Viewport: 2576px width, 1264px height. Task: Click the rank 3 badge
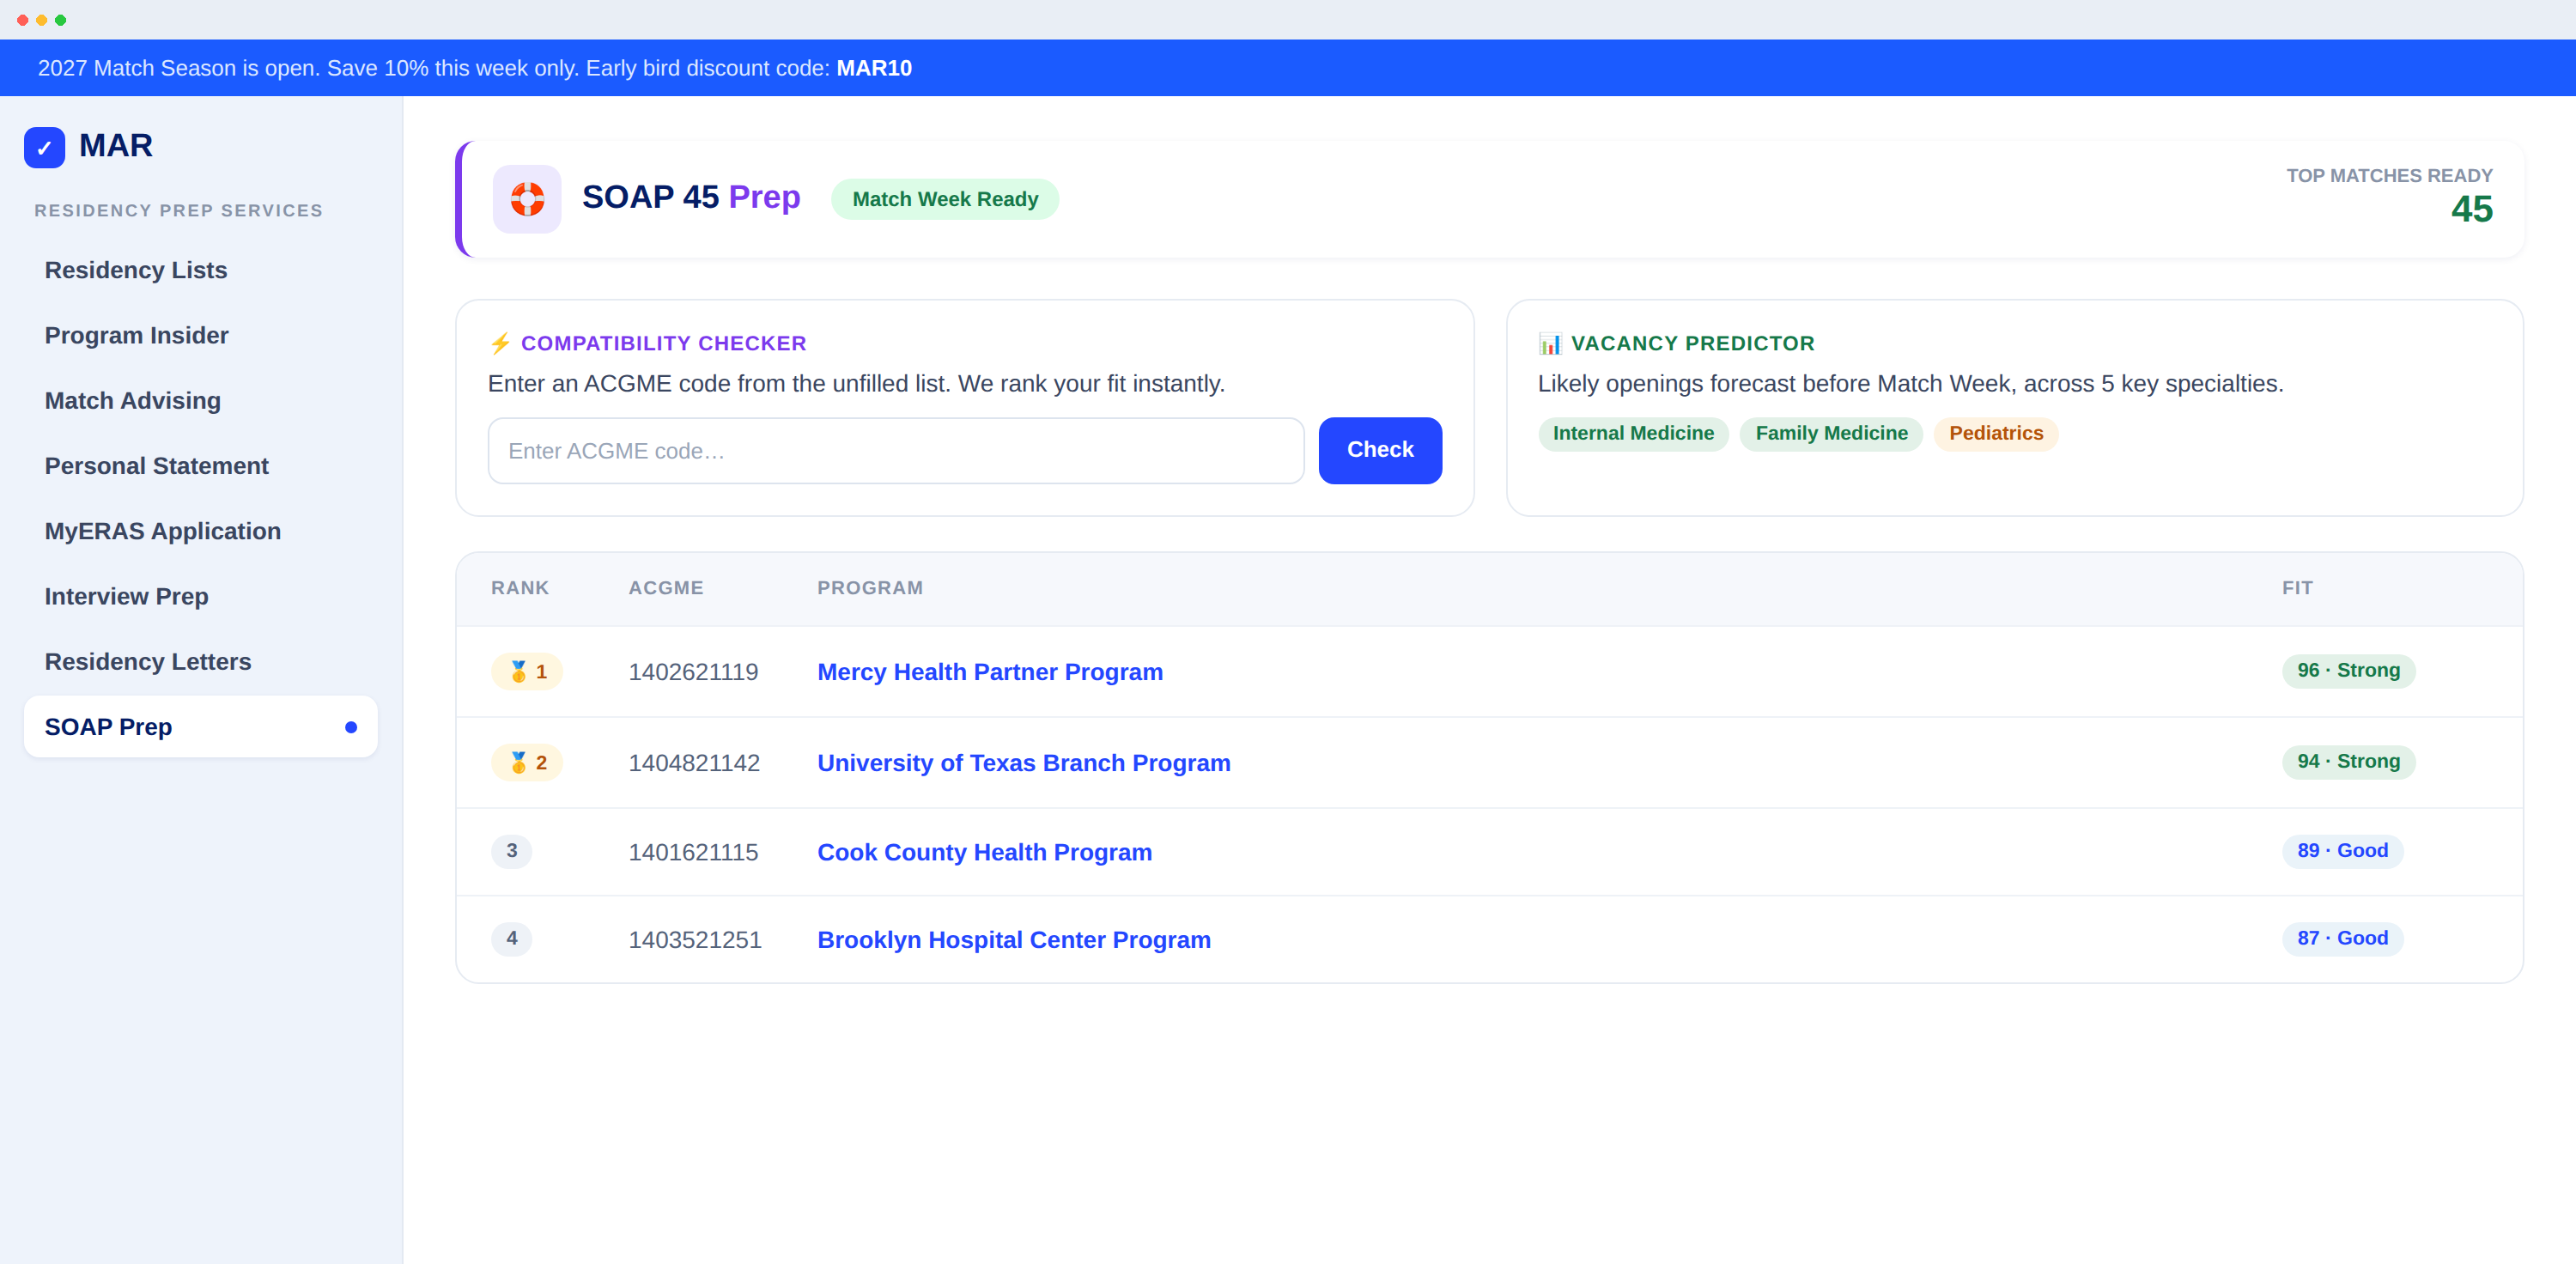coord(511,851)
